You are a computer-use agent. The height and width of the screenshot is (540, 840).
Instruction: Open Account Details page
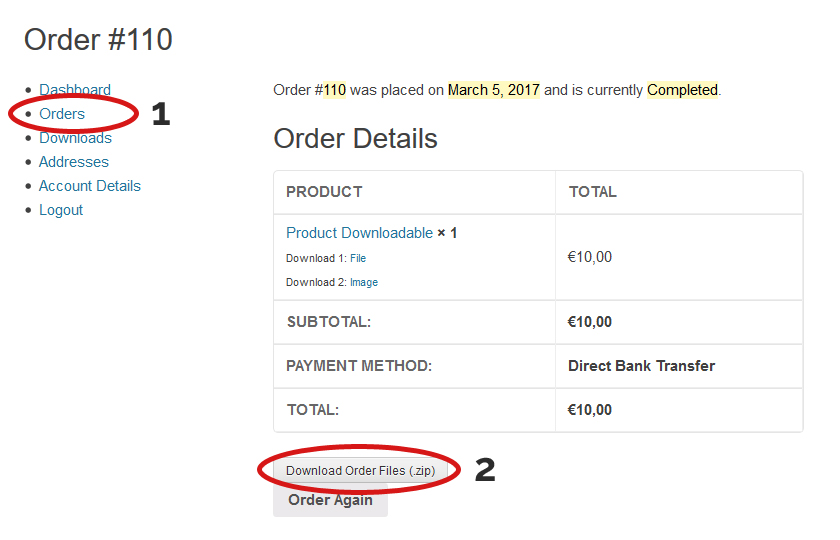[x=90, y=186]
